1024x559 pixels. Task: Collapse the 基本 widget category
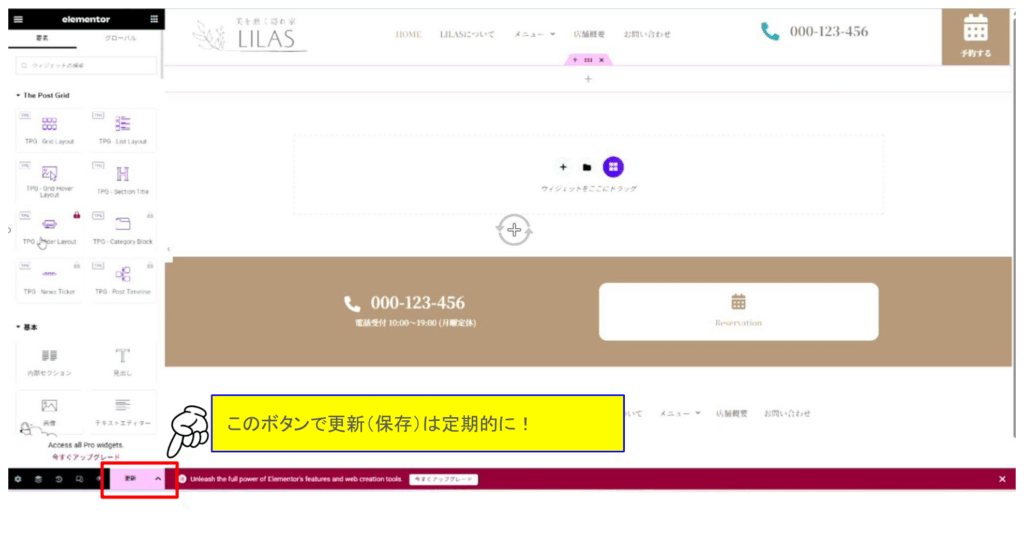pyautogui.click(x=27, y=327)
